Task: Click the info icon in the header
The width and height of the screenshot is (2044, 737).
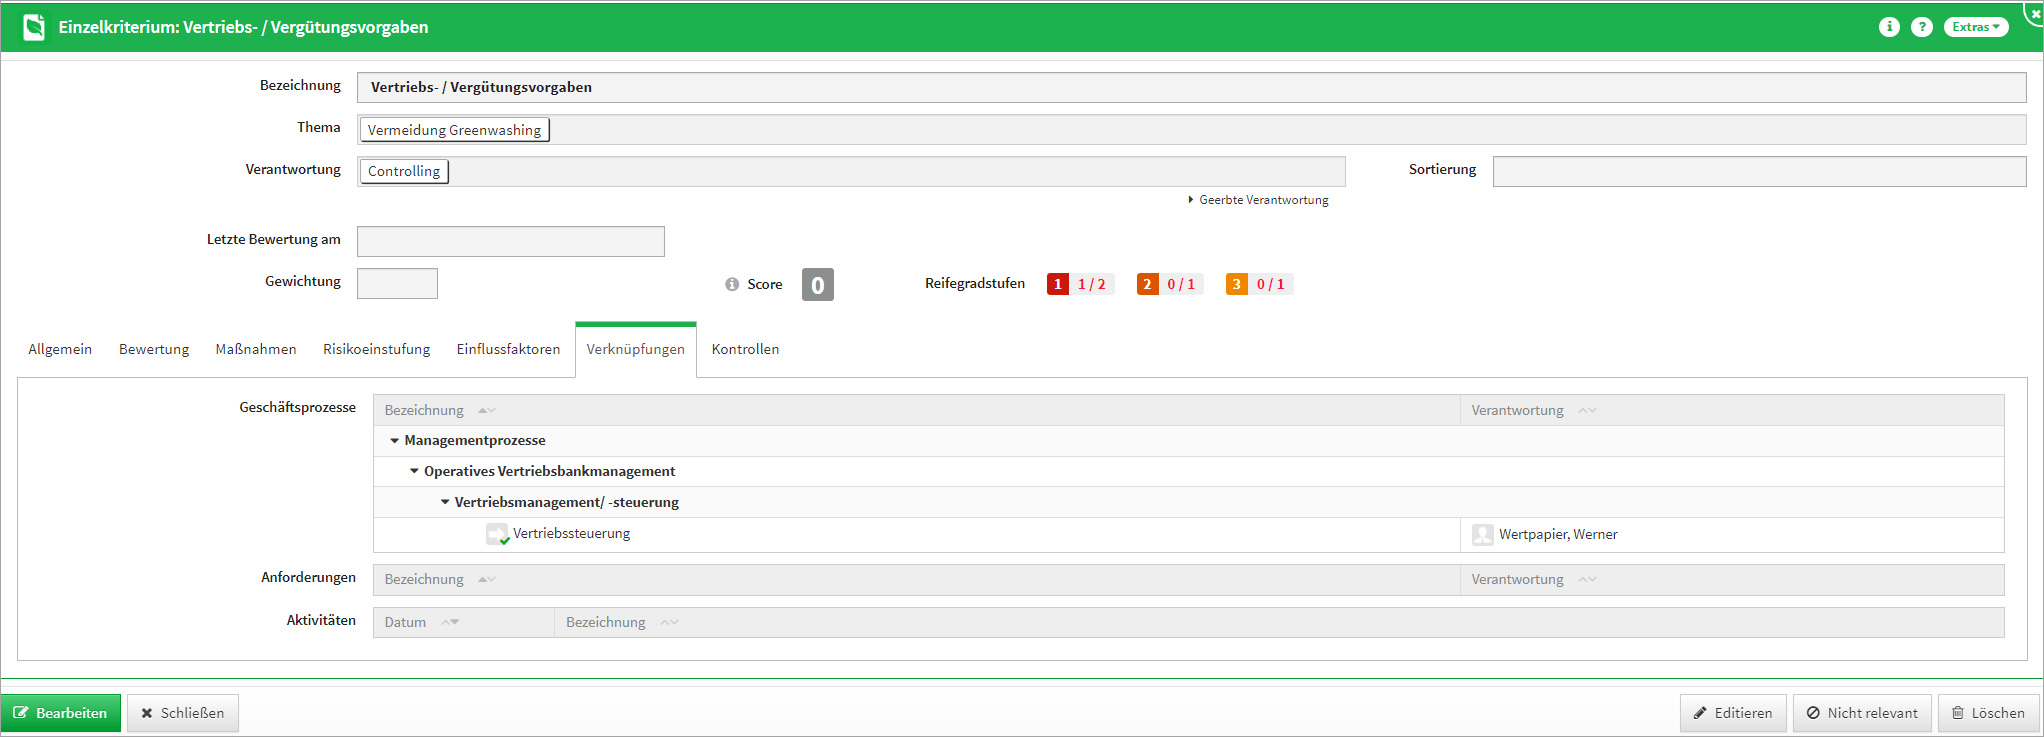Action: click(x=1888, y=27)
